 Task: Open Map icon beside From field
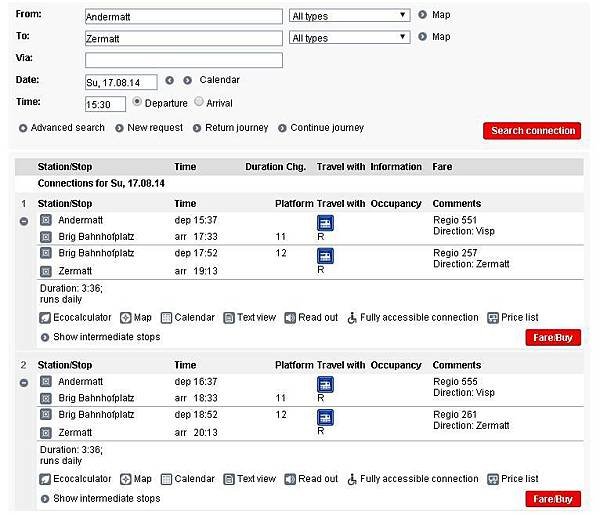pos(422,15)
